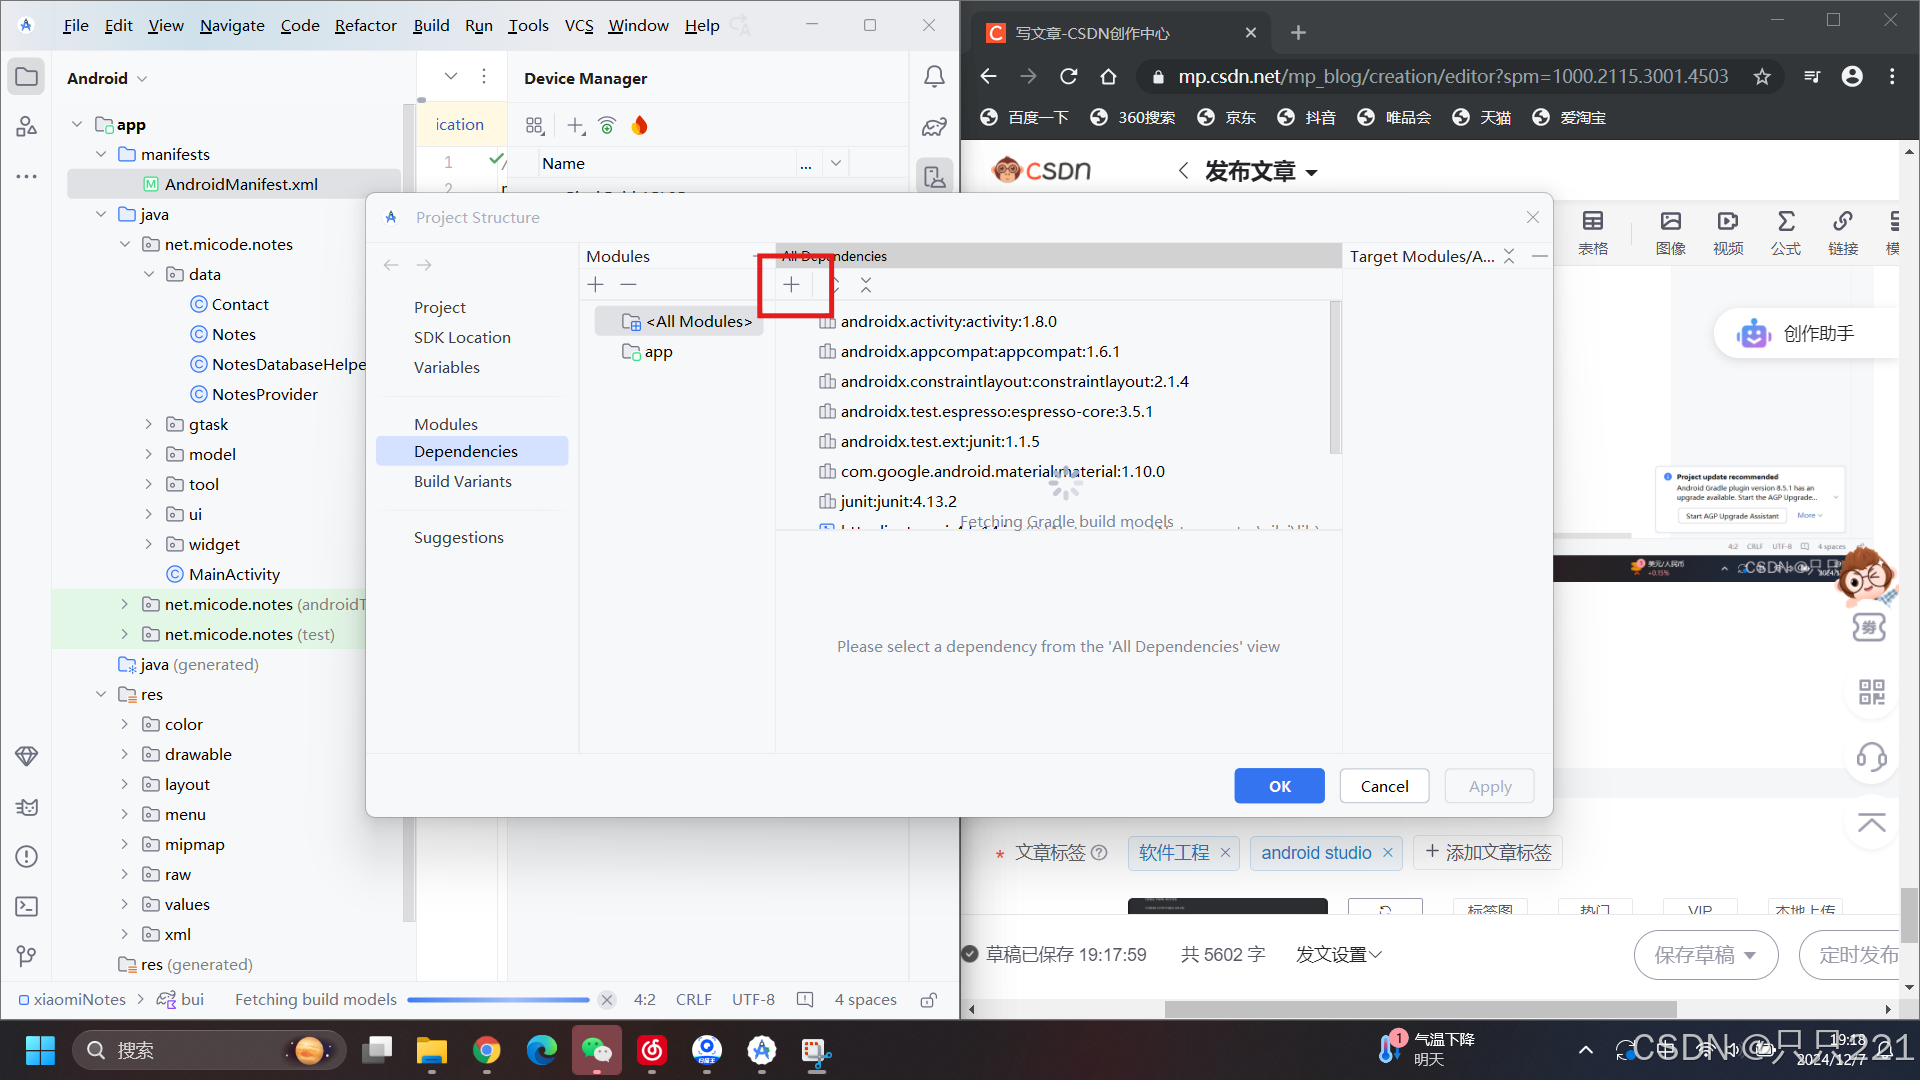Open the Git version control icon

point(27,956)
